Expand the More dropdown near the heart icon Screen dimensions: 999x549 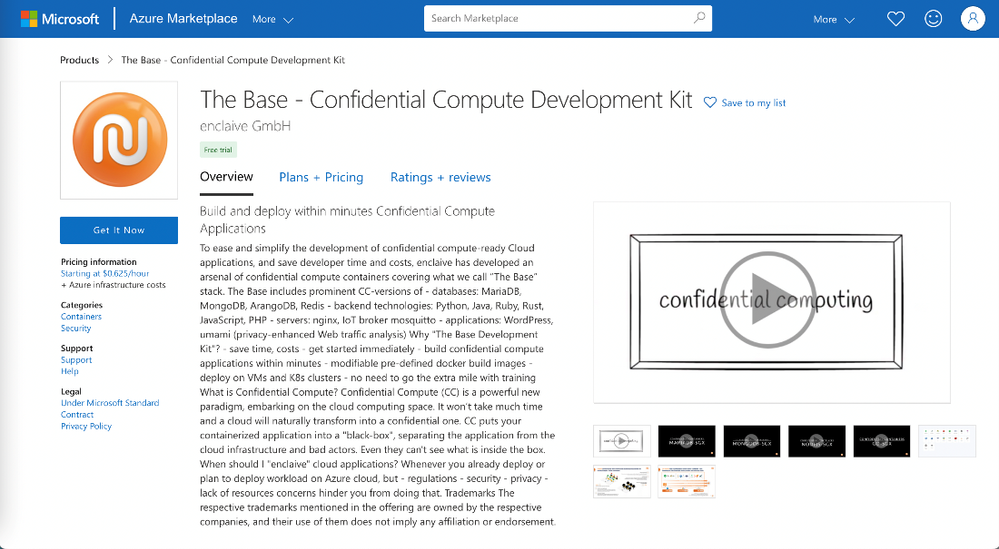pos(833,20)
